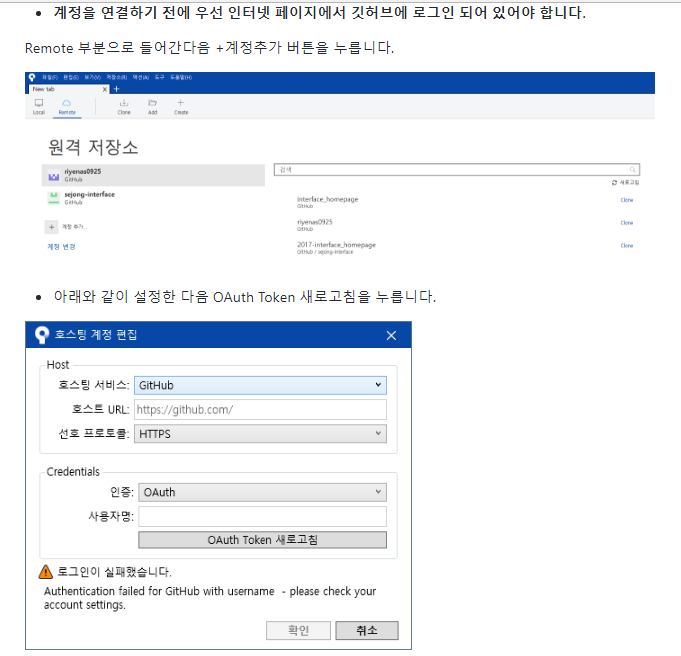Screen dimensions: 681x656
Task: Close the 호스팅 계정 편집 dialog
Action: 391,335
